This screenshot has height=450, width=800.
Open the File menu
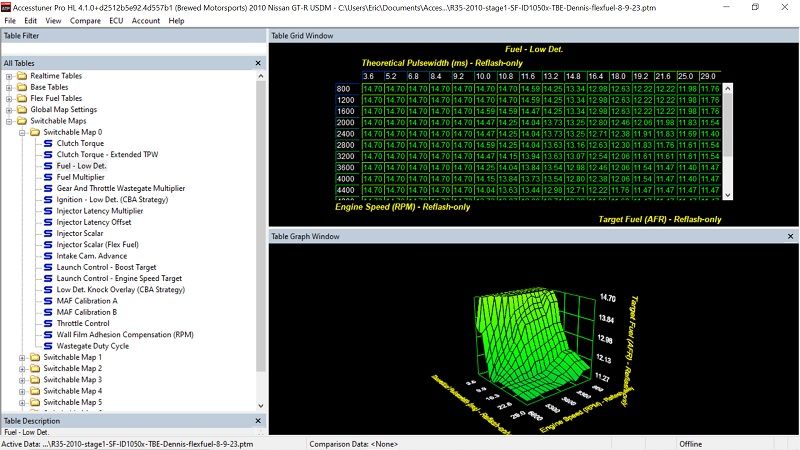(x=10, y=21)
